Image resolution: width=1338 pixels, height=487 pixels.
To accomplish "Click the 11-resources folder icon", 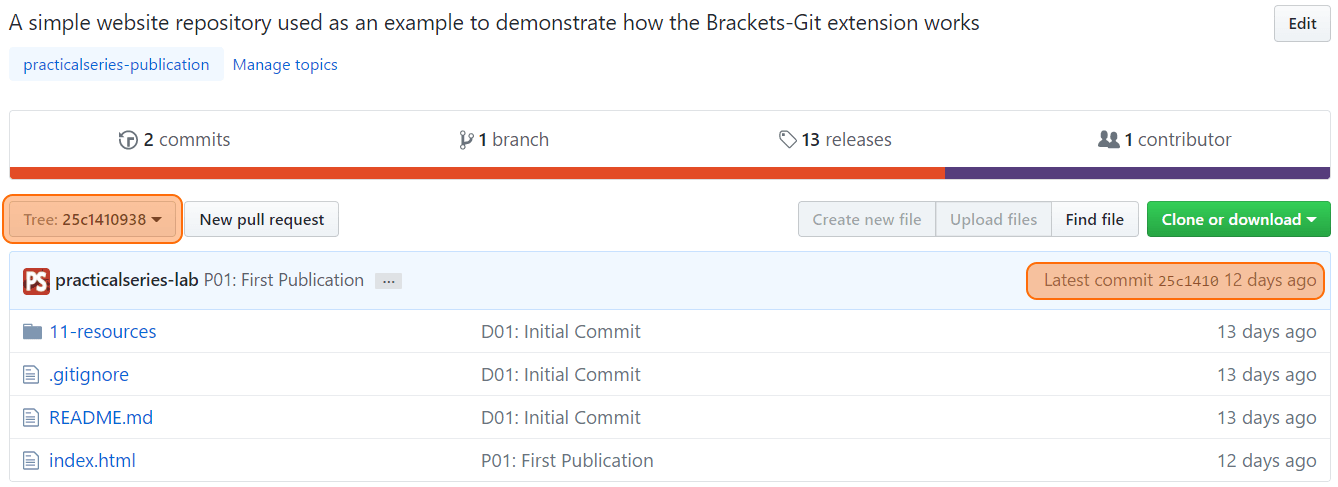I will click(x=32, y=332).
